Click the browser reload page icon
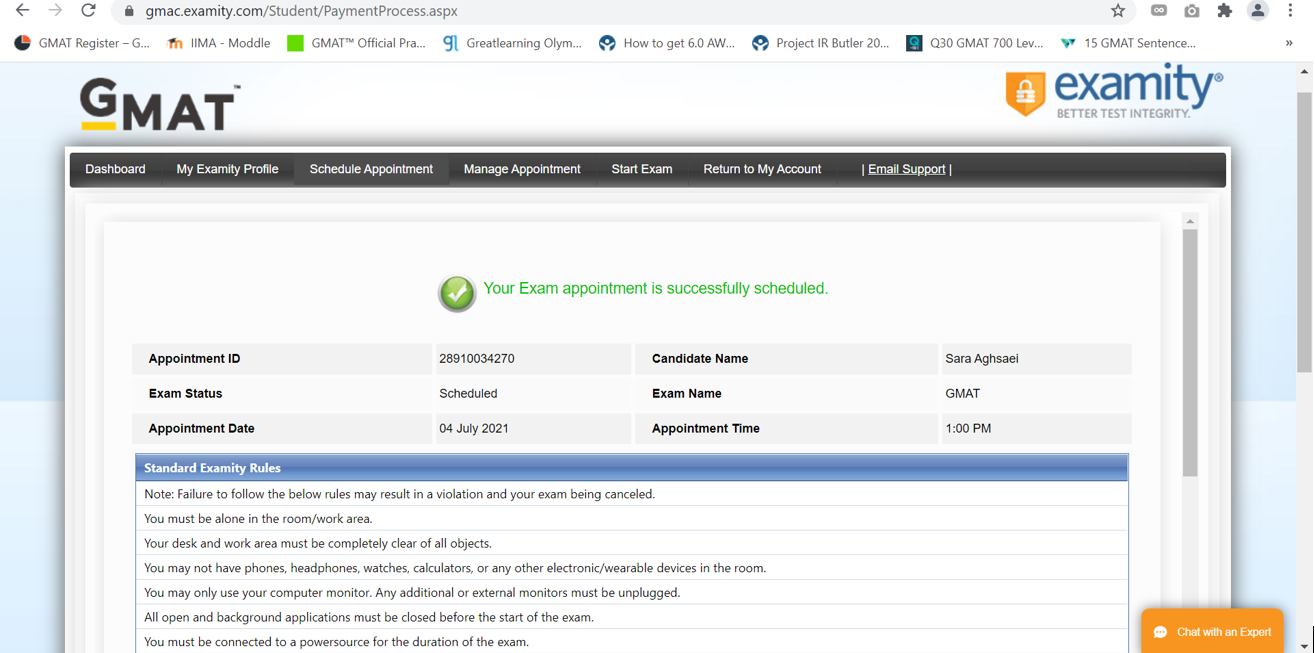 [88, 11]
